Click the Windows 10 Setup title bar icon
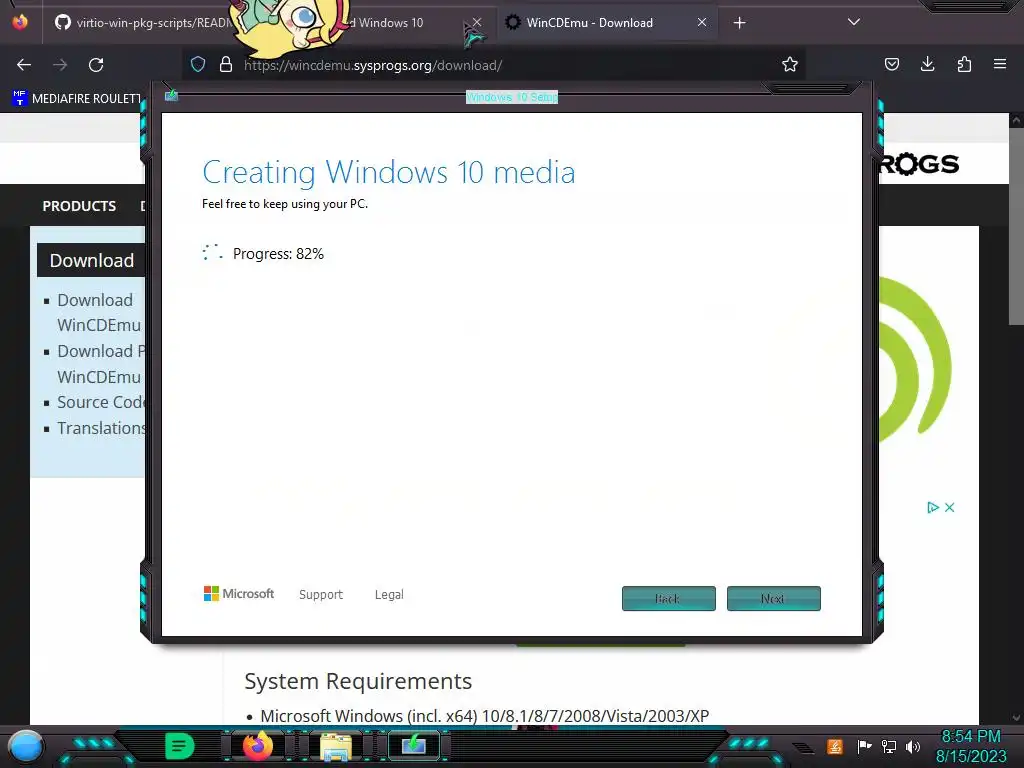Screen dimensions: 1024x768 coord(171,95)
